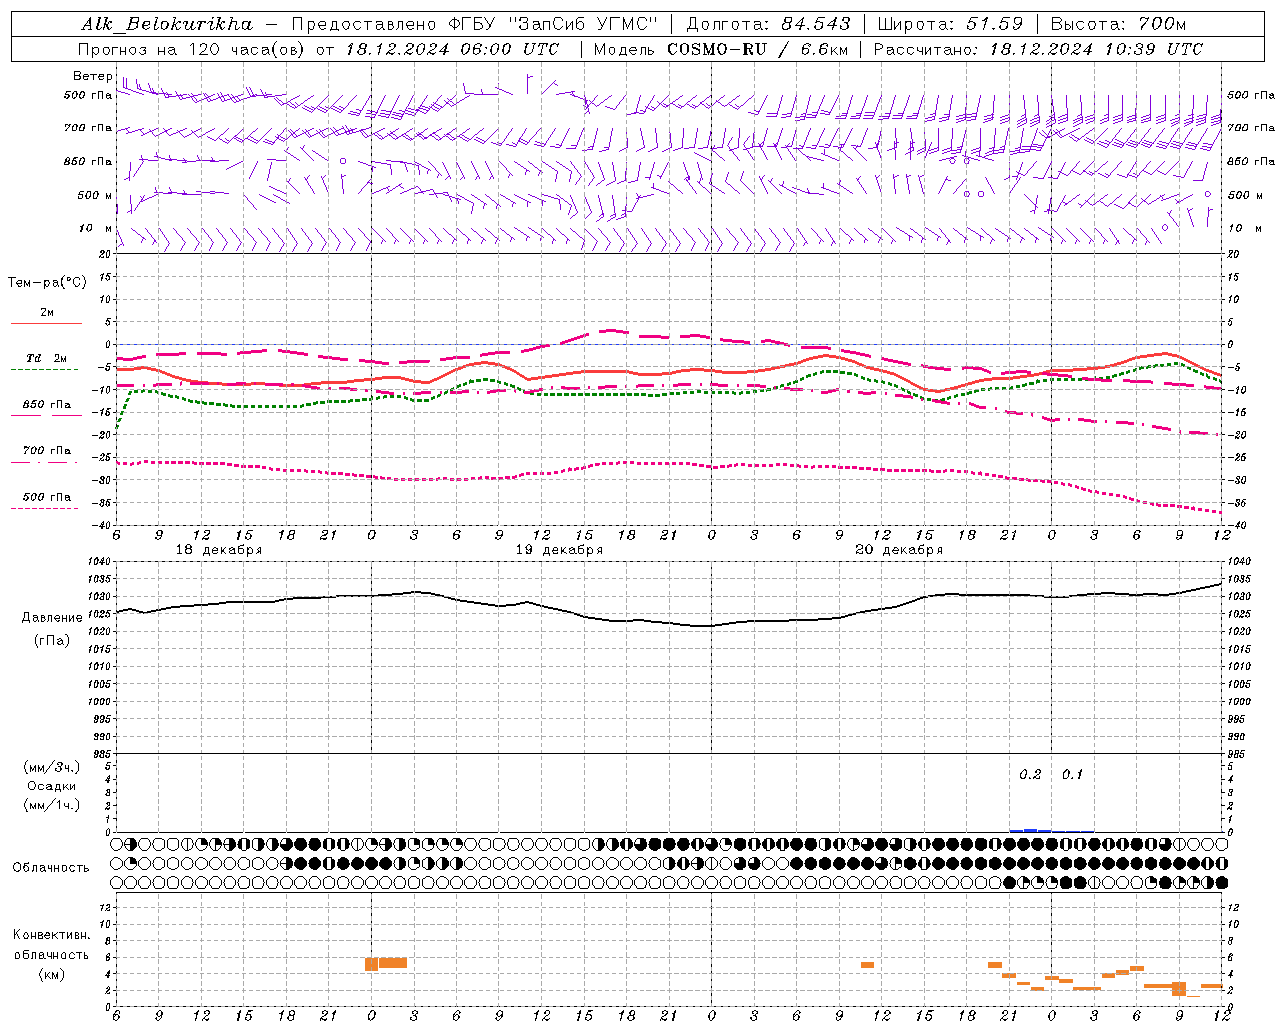The image size is (1280, 1024).
Task: Click the blue precipitation bar below 0.2
Action: (x=1030, y=830)
